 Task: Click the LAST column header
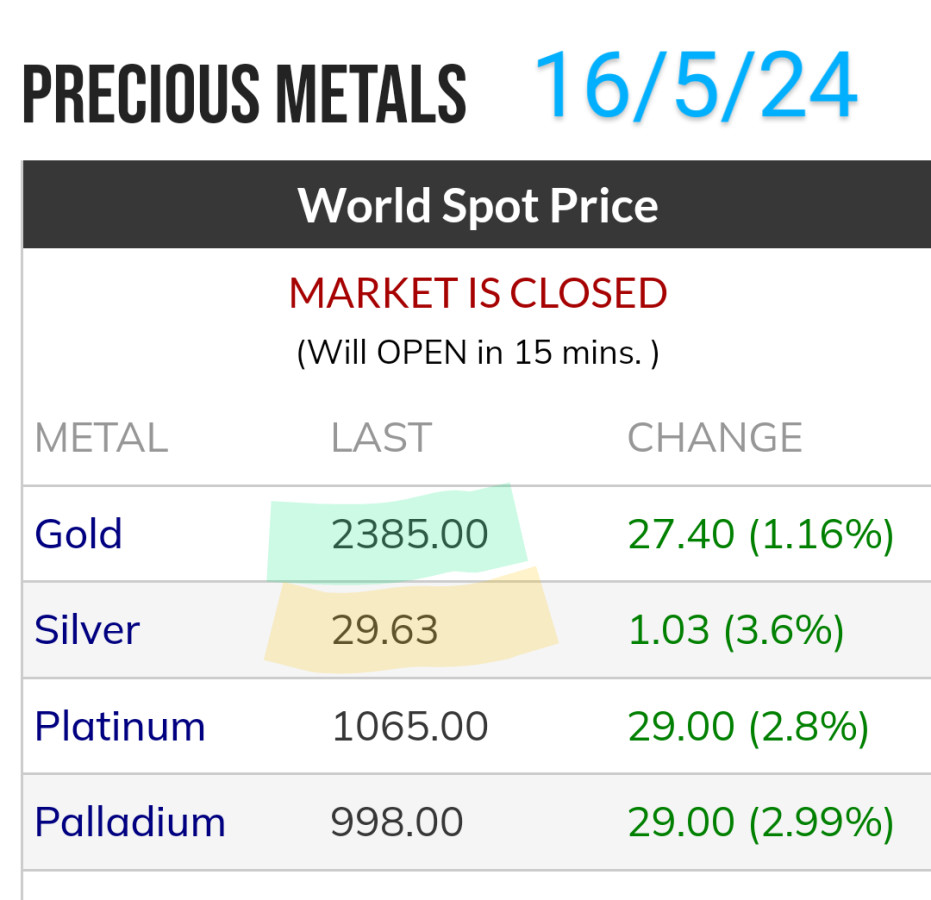tap(381, 438)
